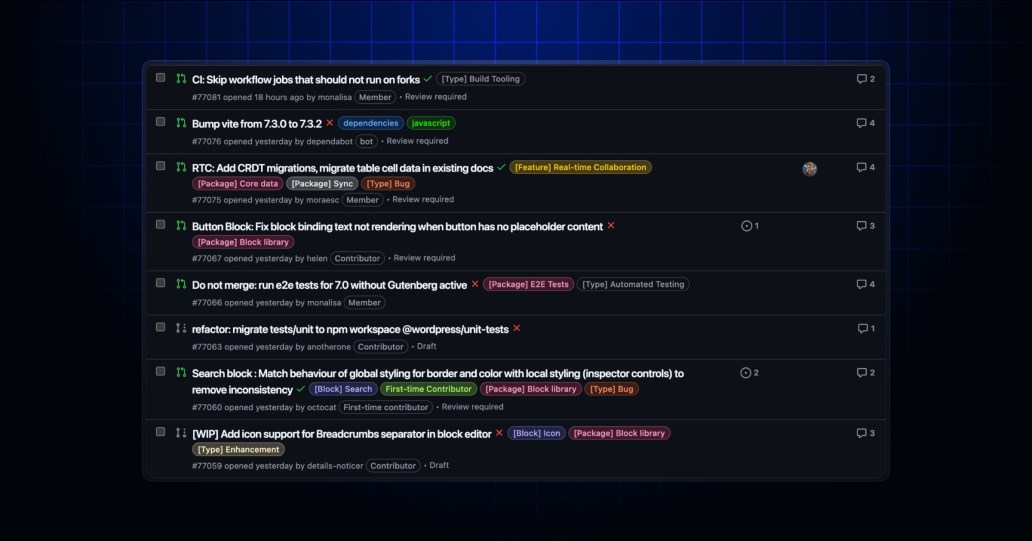Open PR Search block: Match behaviour of global styling
The image size is (1032, 541).
438,381
